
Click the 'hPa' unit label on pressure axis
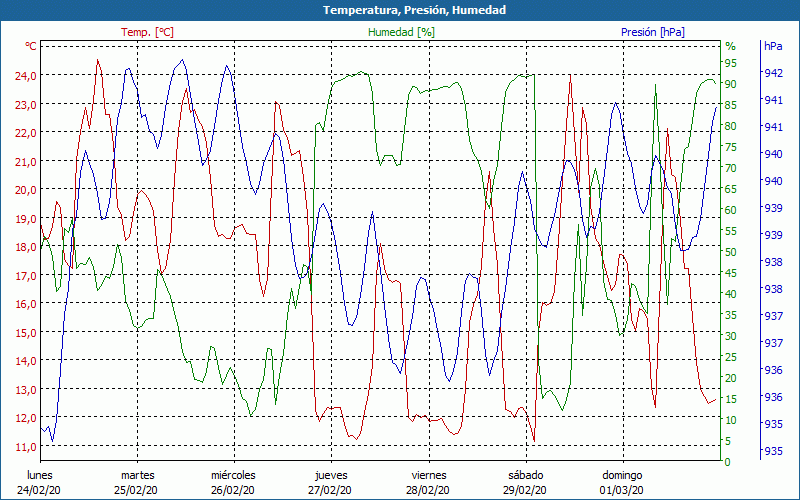pyautogui.click(x=773, y=45)
